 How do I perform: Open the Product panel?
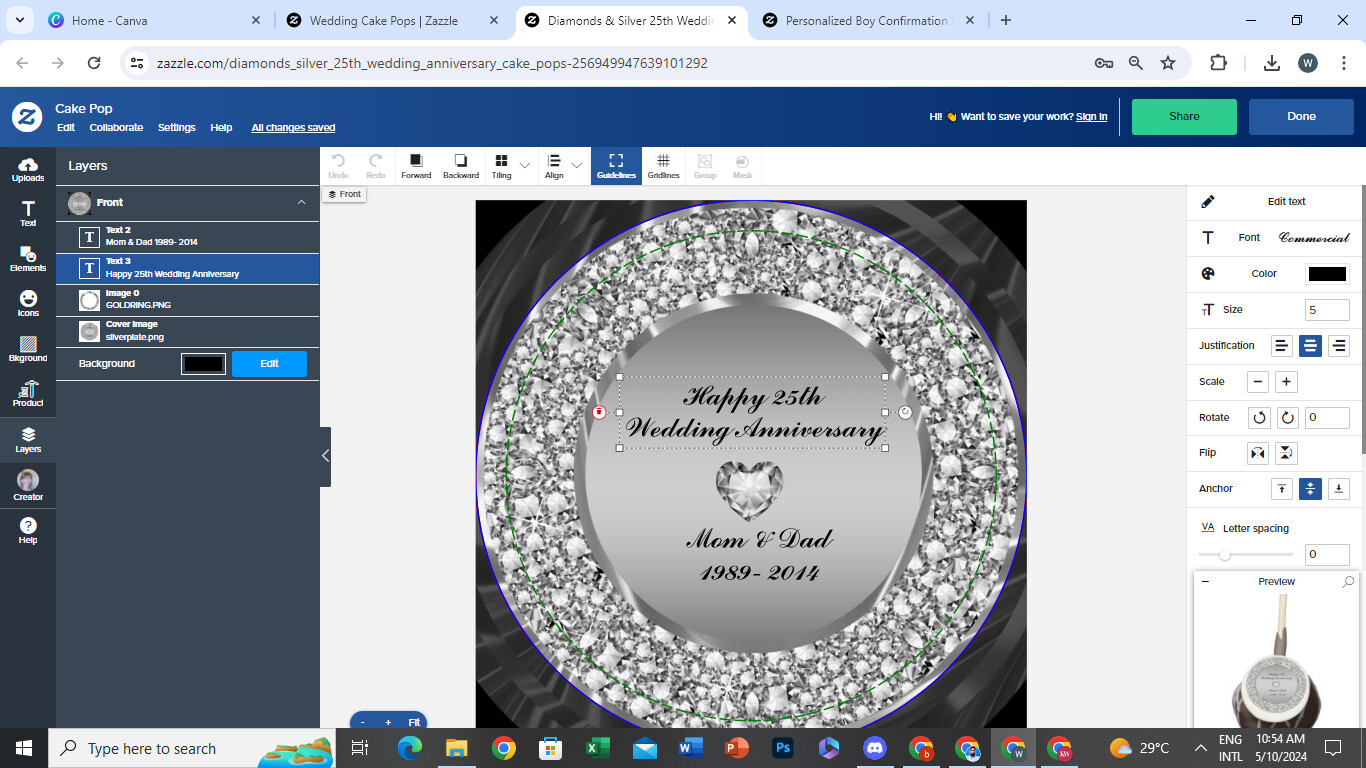tap(28, 394)
